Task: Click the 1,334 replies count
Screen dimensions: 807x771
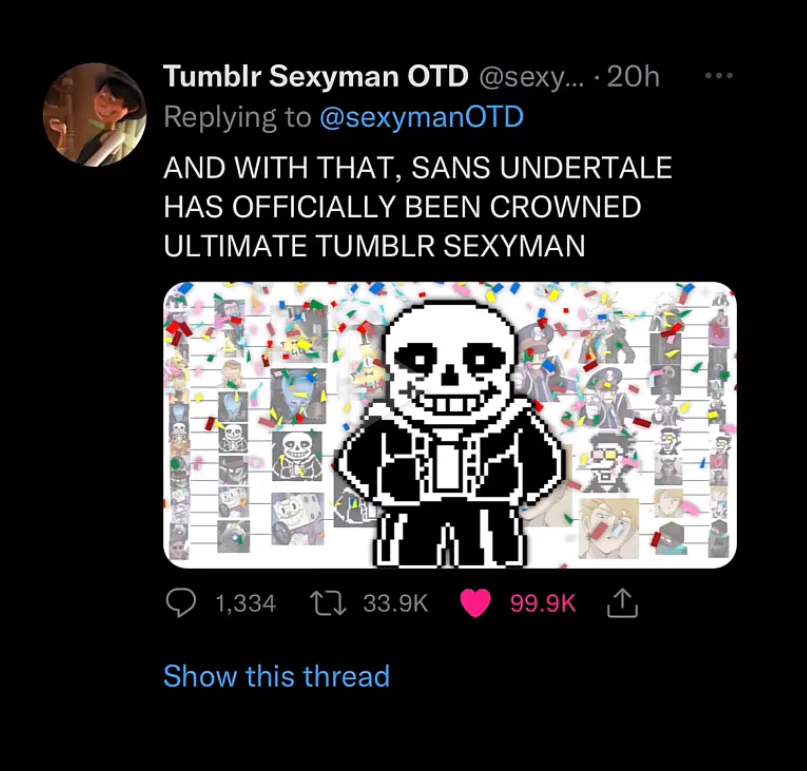Action: (x=245, y=603)
